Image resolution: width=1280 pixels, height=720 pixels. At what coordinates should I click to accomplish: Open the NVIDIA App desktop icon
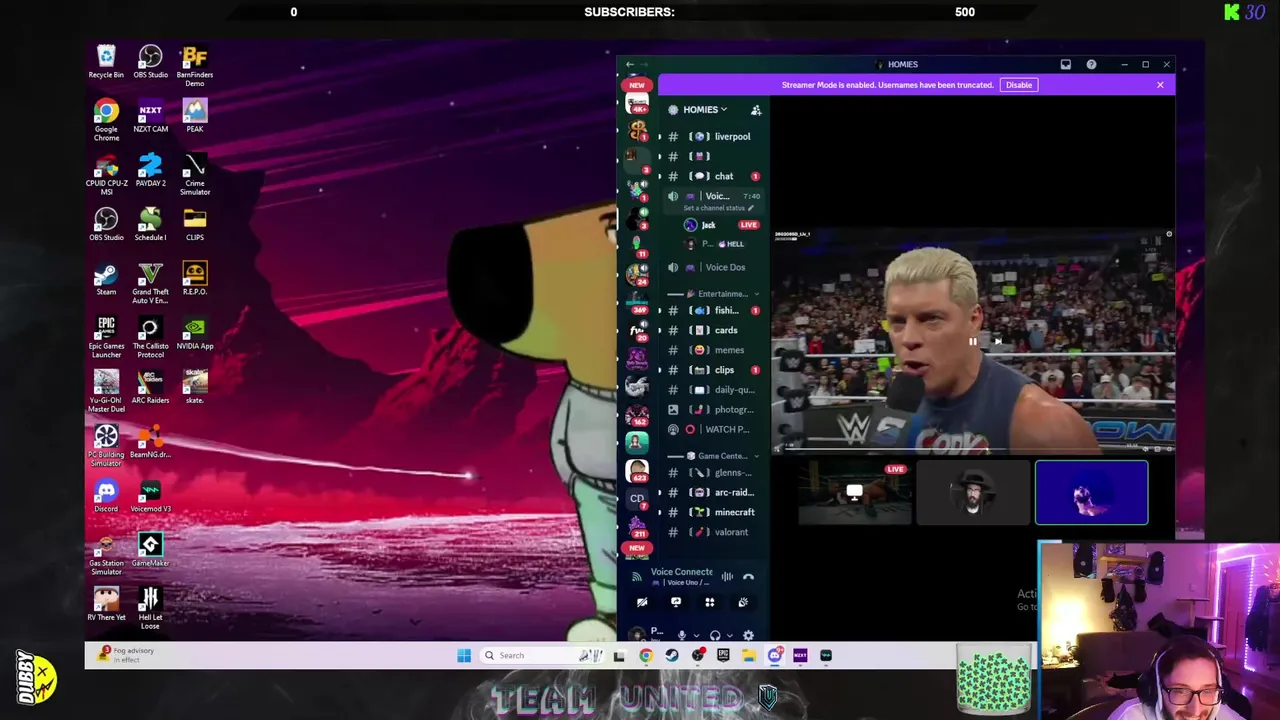point(195,333)
